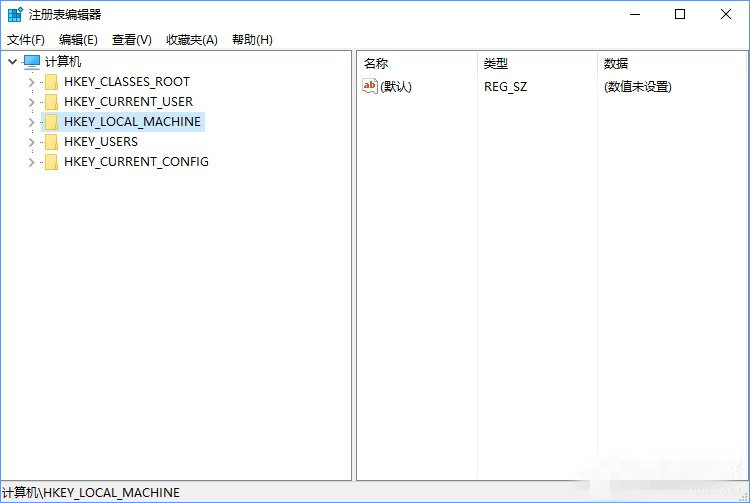Expand the HKEY_USERS key
The image size is (750, 503).
click(31, 142)
